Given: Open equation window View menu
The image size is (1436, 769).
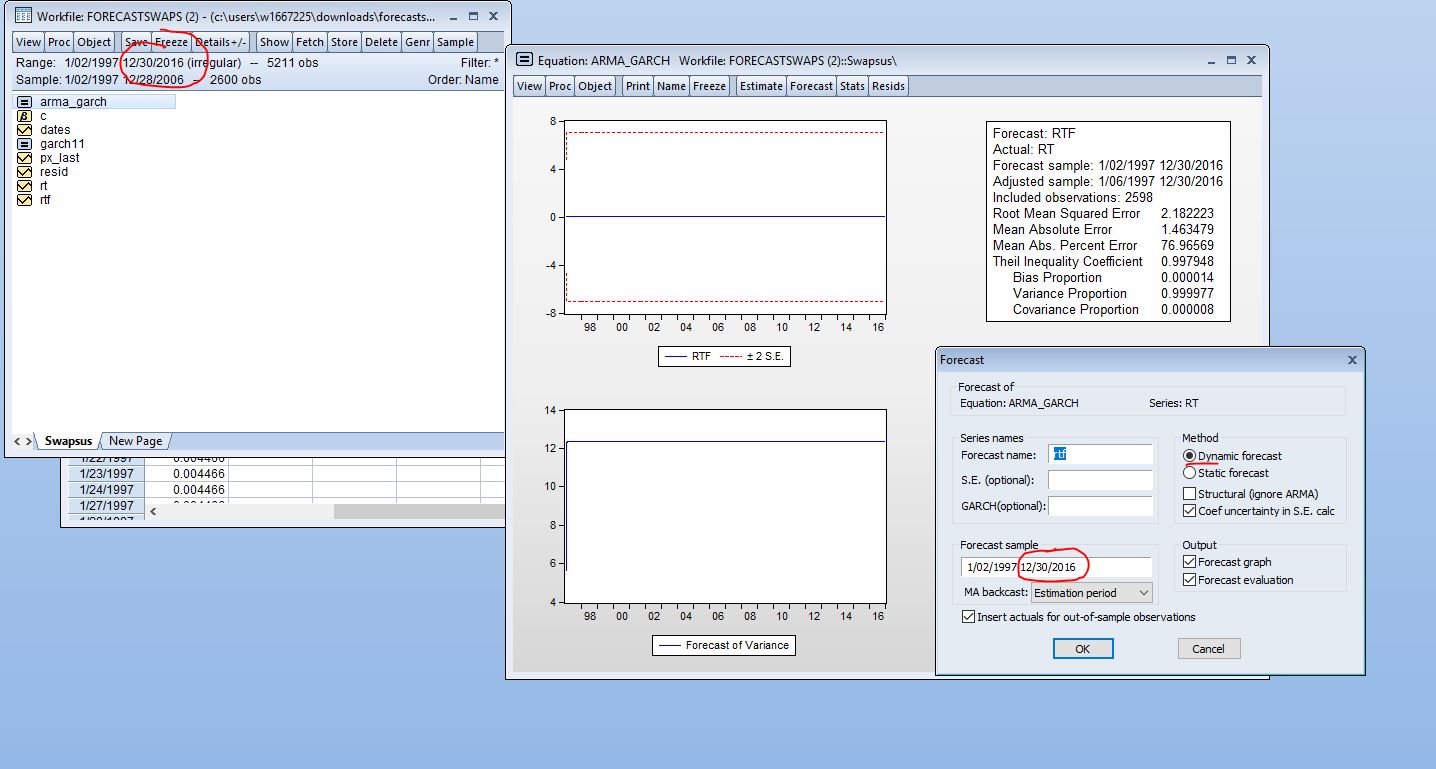Looking at the screenshot, I should 530,86.
